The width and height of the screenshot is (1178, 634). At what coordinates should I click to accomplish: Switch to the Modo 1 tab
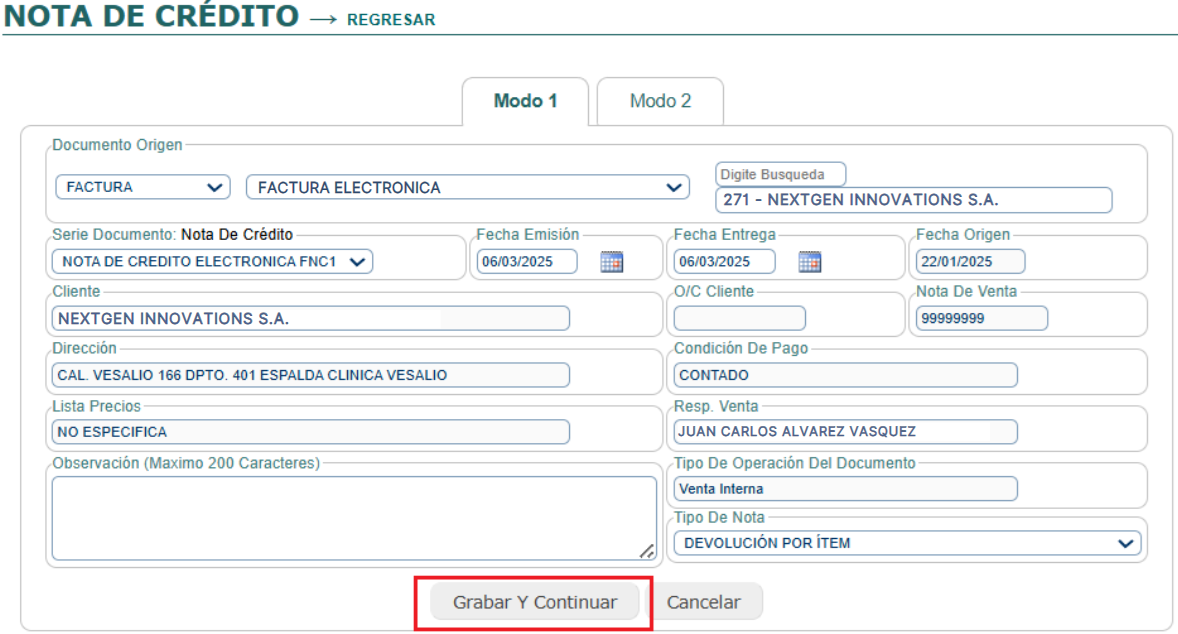pyautogui.click(x=525, y=101)
